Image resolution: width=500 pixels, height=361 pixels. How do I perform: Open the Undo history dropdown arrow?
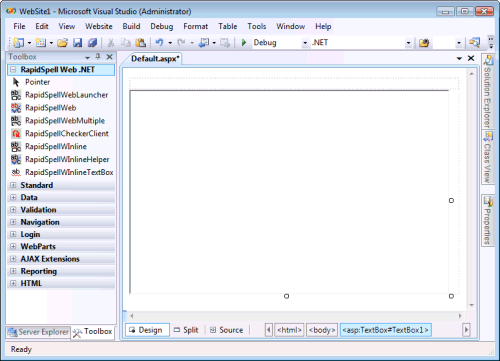[170, 43]
